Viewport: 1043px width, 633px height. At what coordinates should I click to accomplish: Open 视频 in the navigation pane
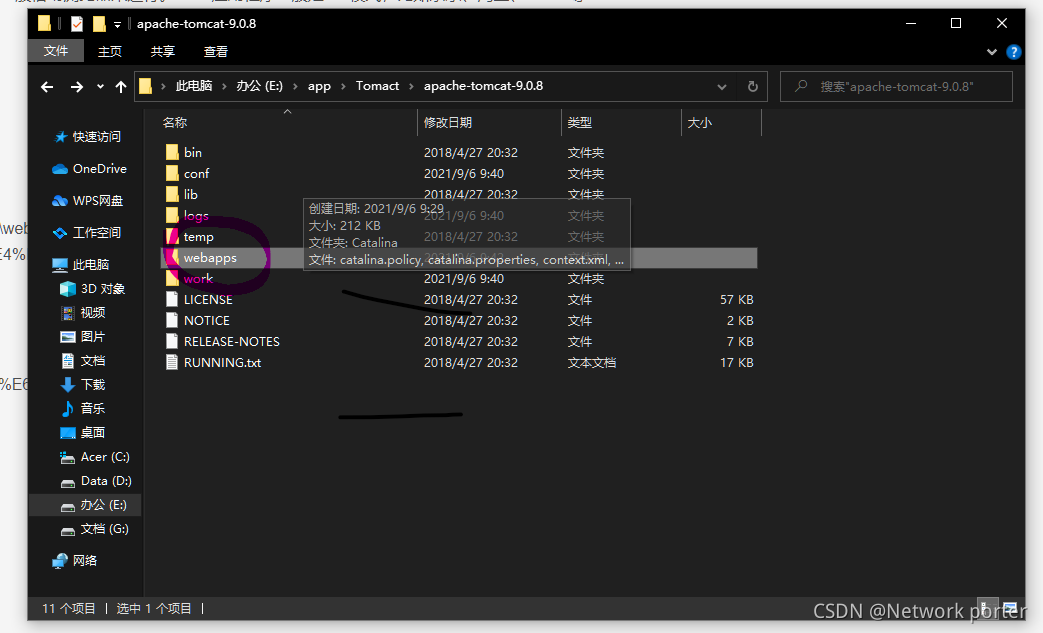[92, 313]
